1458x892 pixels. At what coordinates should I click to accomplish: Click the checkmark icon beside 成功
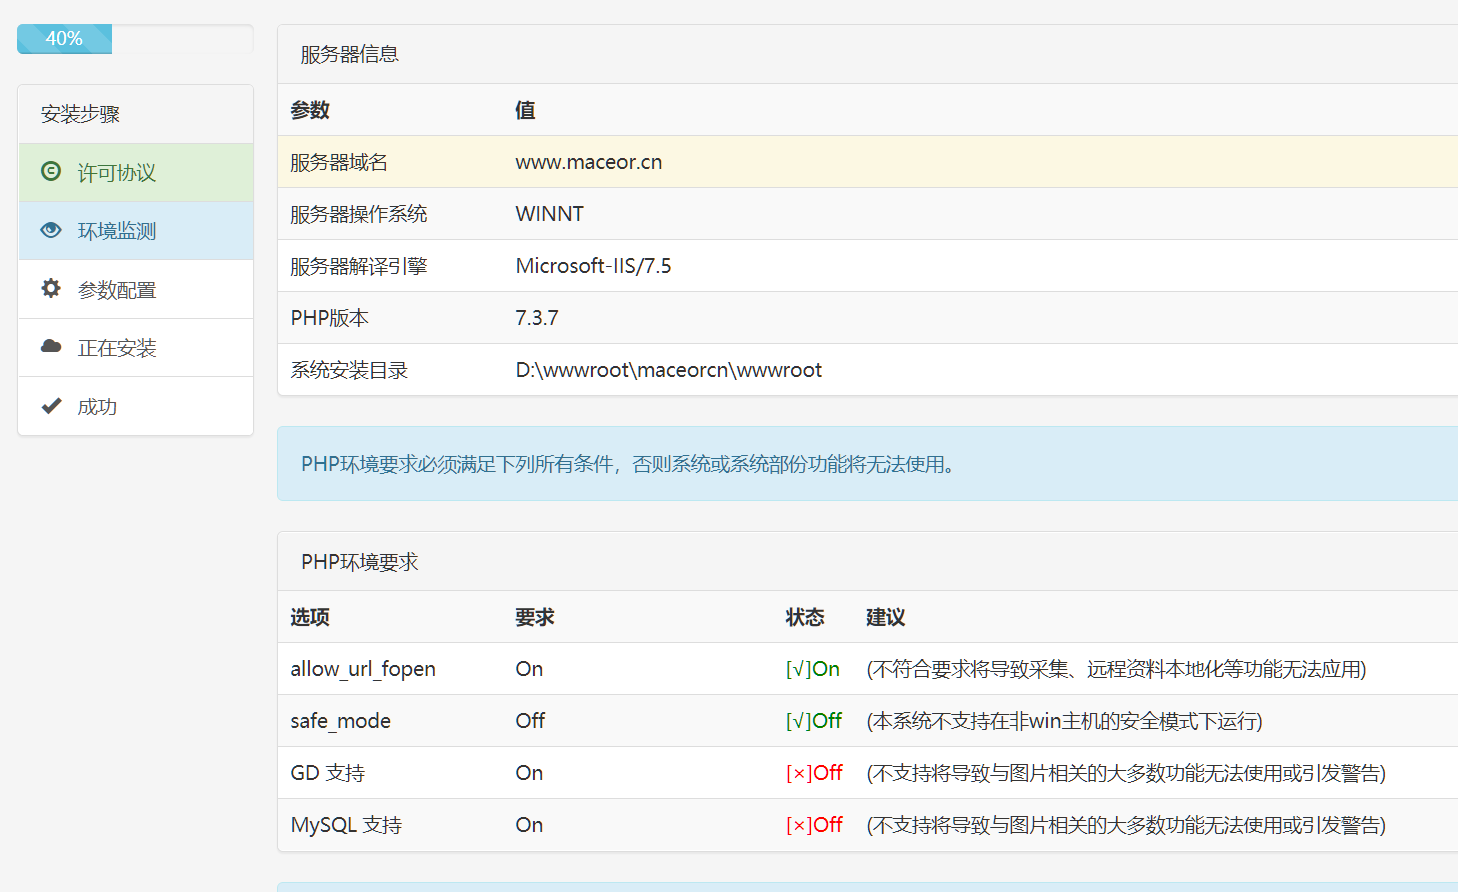(51, 405)
